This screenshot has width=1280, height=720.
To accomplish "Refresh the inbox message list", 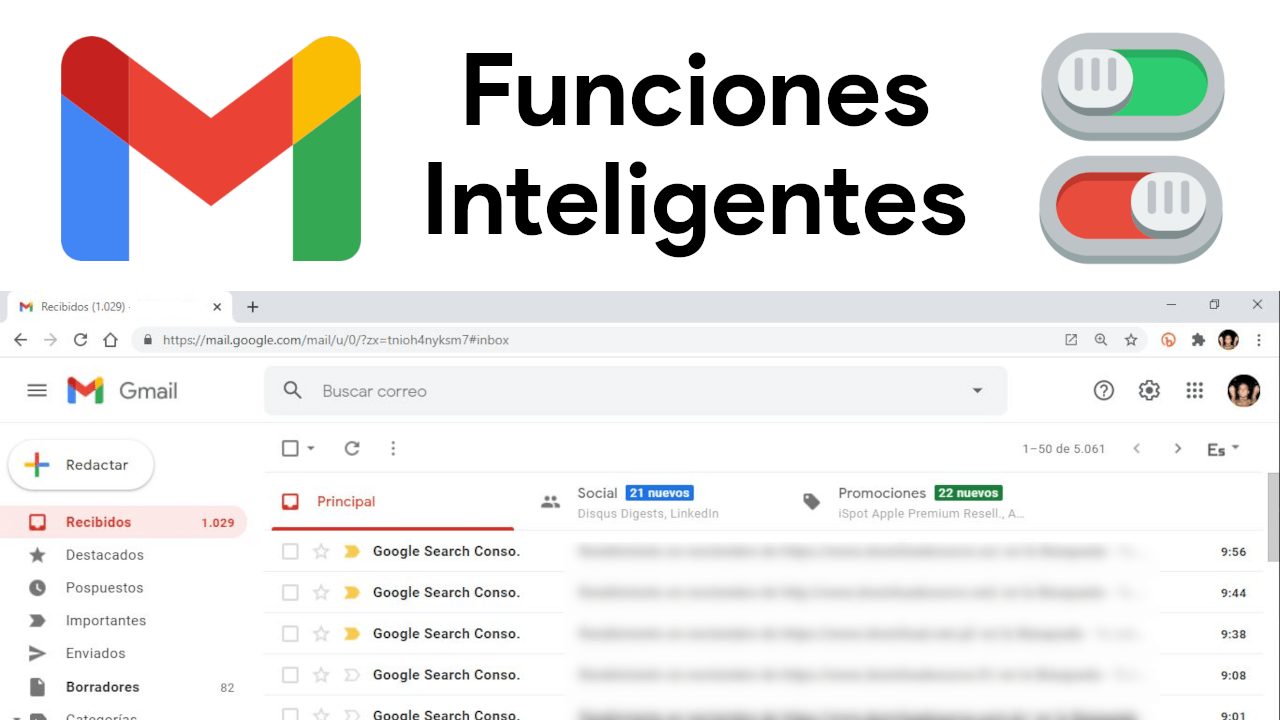I will [x=352, y=449].
